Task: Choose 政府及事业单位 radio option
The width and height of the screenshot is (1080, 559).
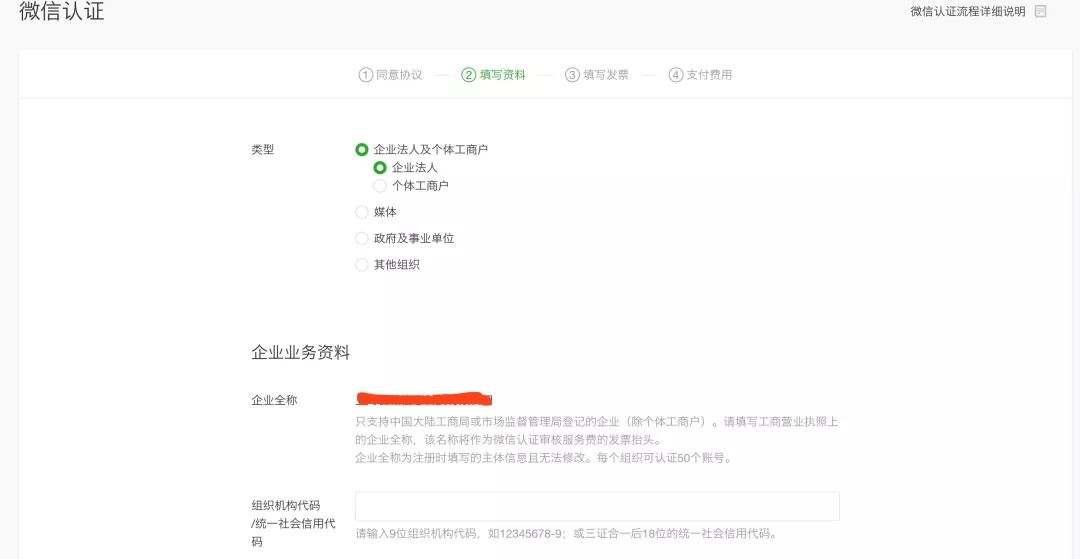Action: [x=362, y=238]
